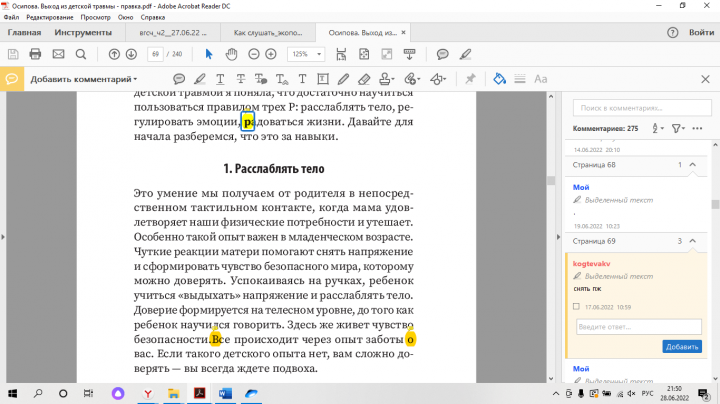This screenshot has height=404, width=720.
Task: Open the Stamp tool menu
Action: [x=387, y=79]
